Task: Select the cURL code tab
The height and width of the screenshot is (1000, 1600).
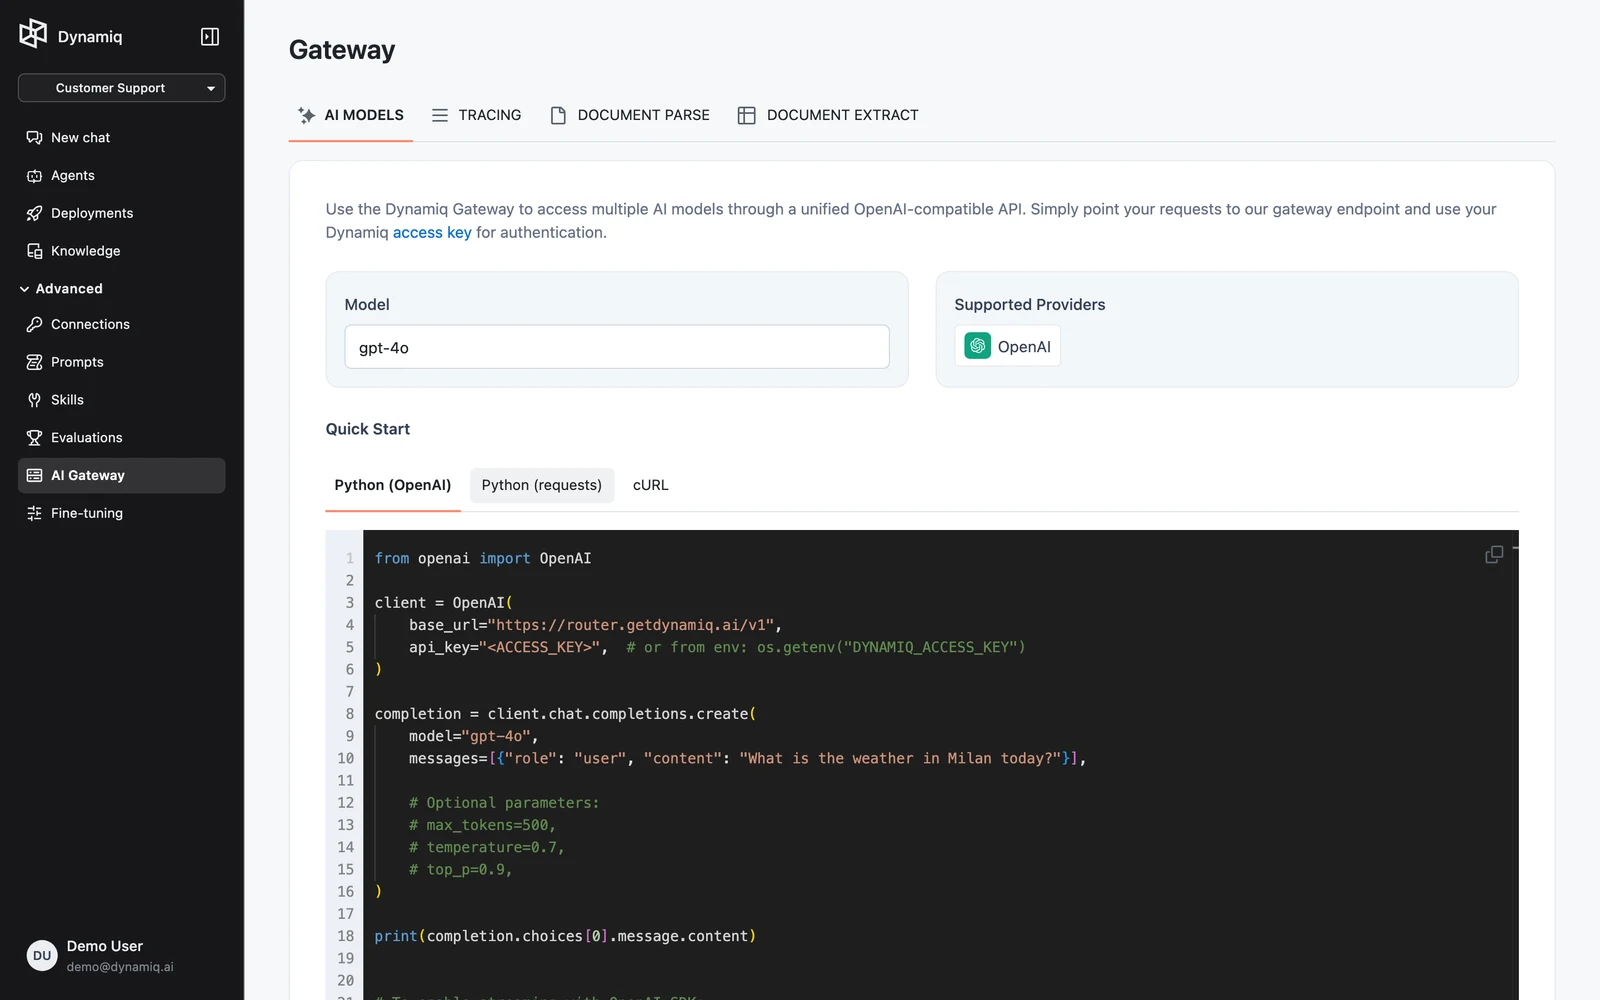Action: tap(651, 485)
